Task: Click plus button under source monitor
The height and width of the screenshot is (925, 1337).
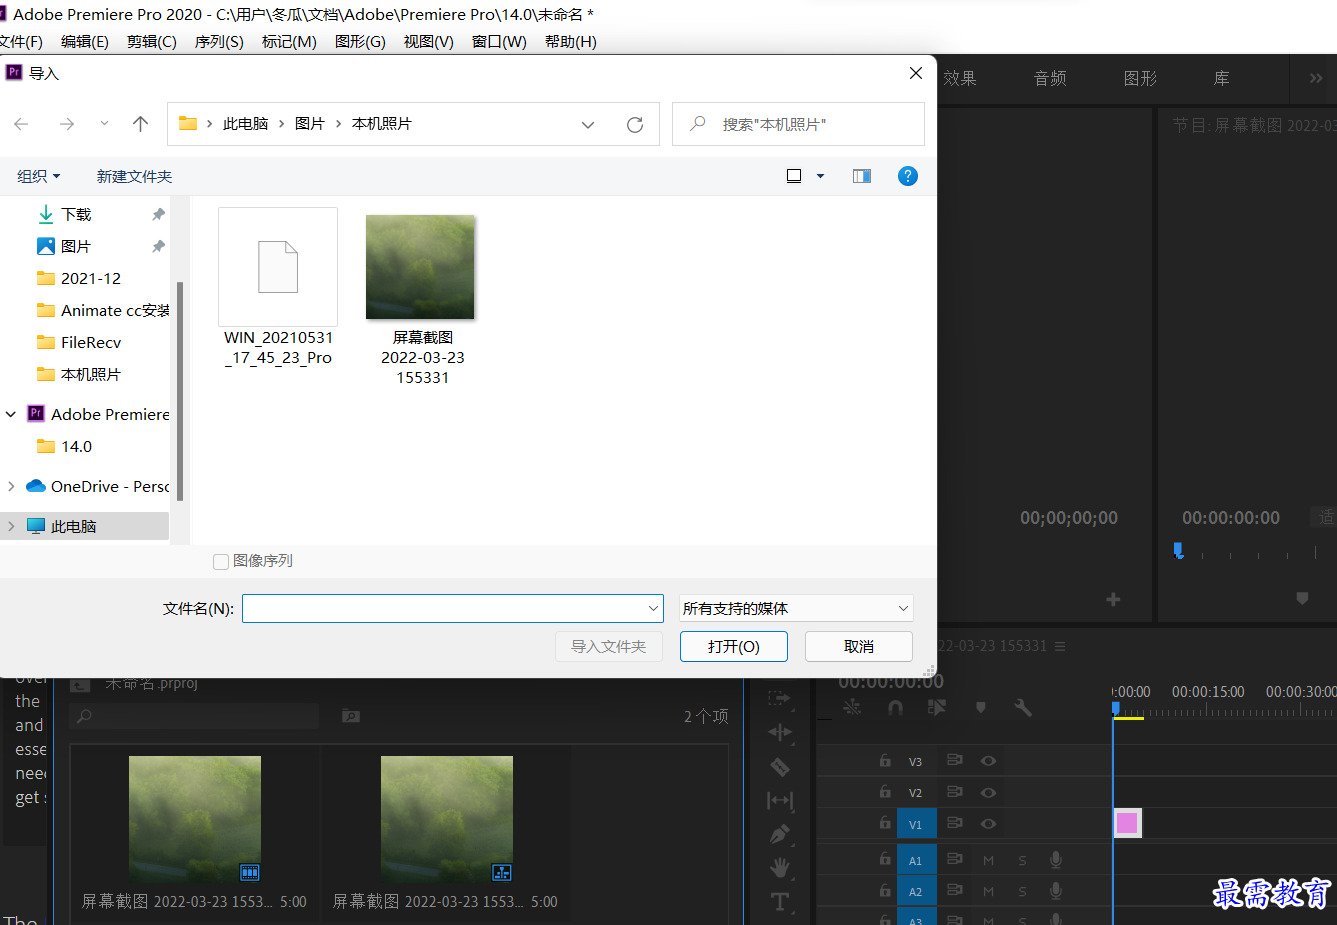Action: pos(1113,599)
